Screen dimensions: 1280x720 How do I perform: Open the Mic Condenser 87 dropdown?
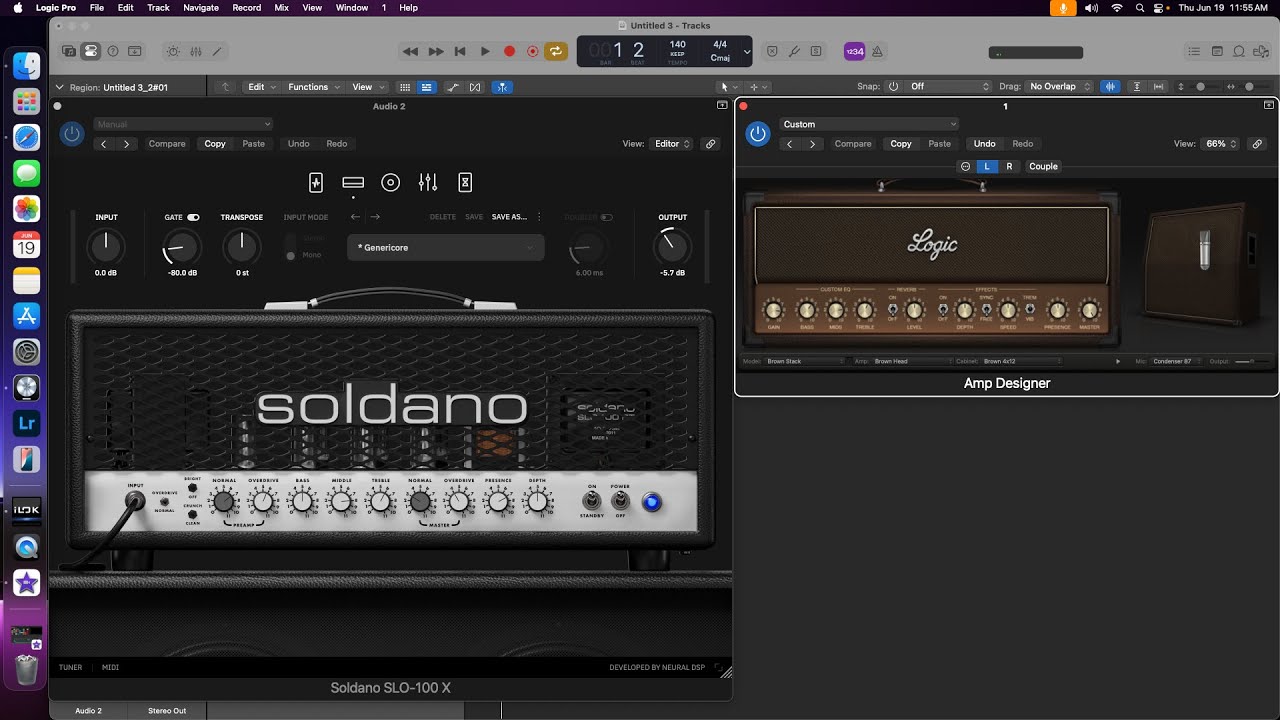click(x=1176, y=361)
